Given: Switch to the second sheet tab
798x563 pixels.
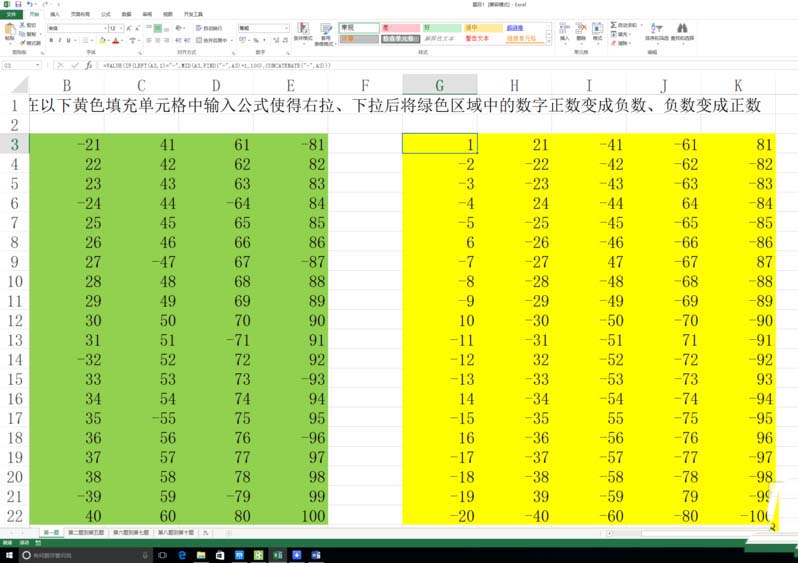Looking at the screenshot, I should (86, 532).
